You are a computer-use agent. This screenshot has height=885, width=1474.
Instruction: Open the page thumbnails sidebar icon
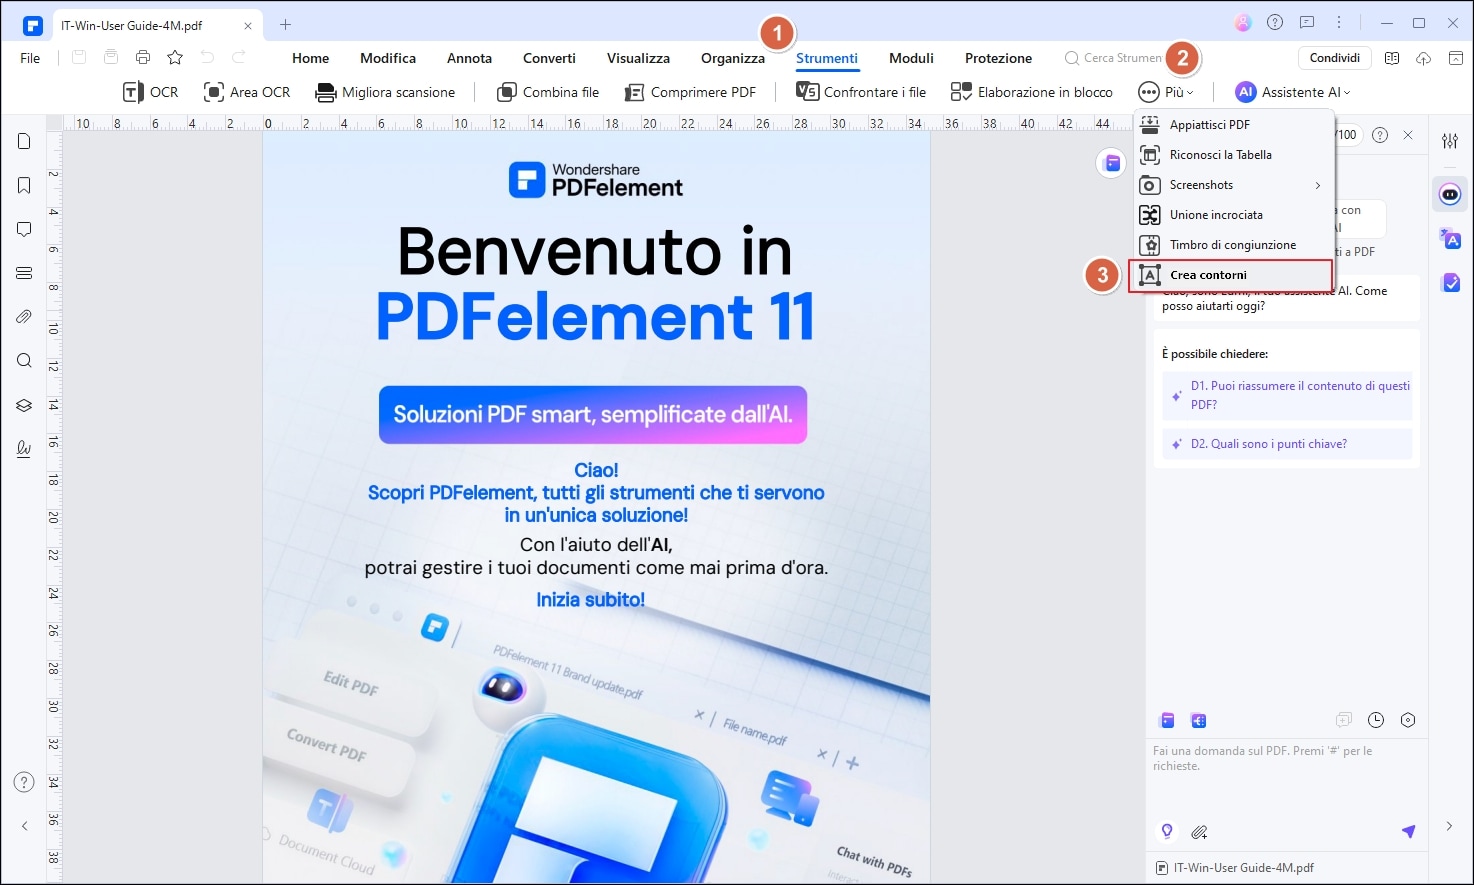pos(24,141)
